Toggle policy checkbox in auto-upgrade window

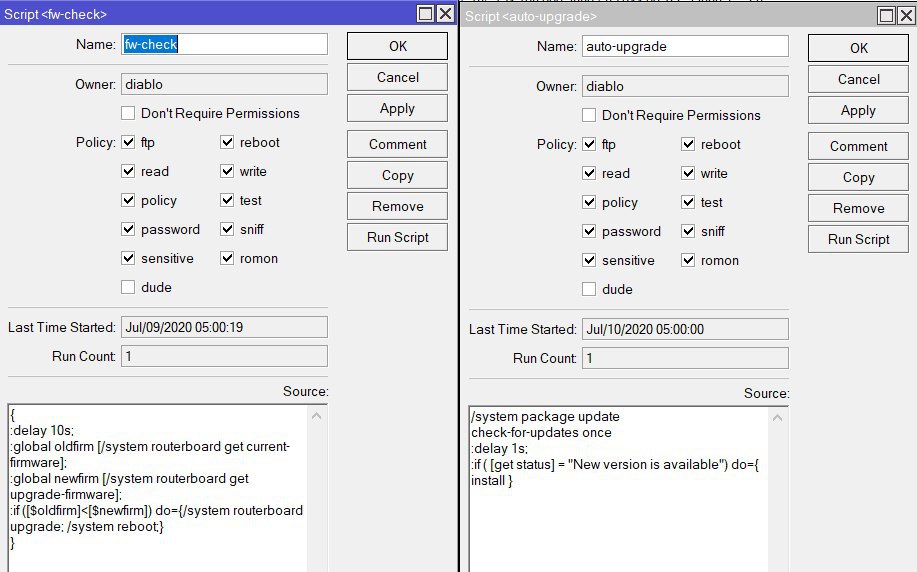click(589, 202)
